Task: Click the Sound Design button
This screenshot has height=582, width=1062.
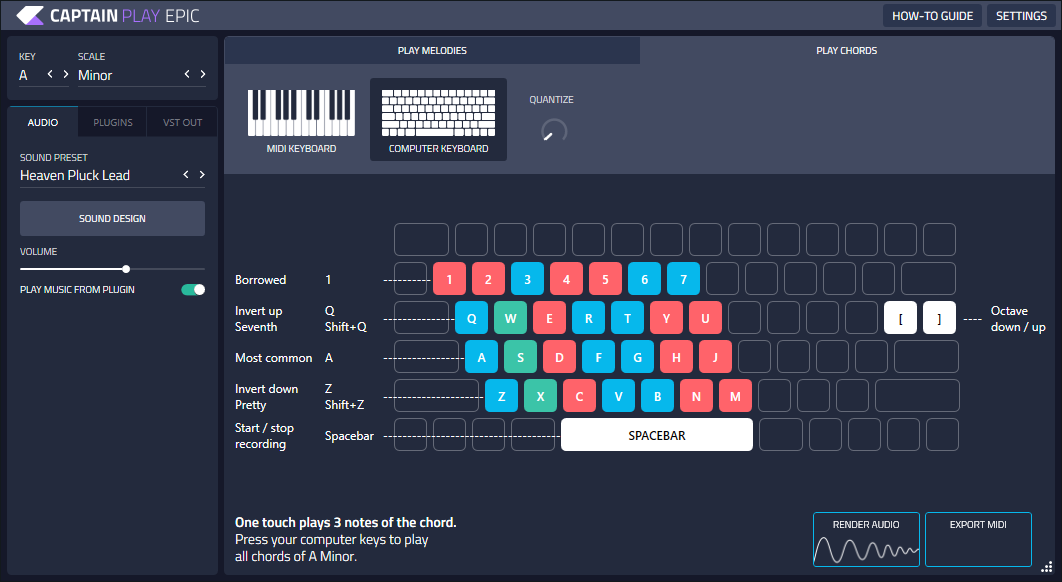Action: click(x=112, y=218)
